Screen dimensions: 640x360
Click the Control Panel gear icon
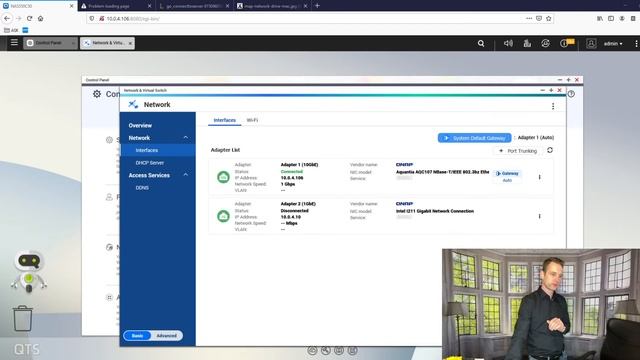tap(97, 94)
